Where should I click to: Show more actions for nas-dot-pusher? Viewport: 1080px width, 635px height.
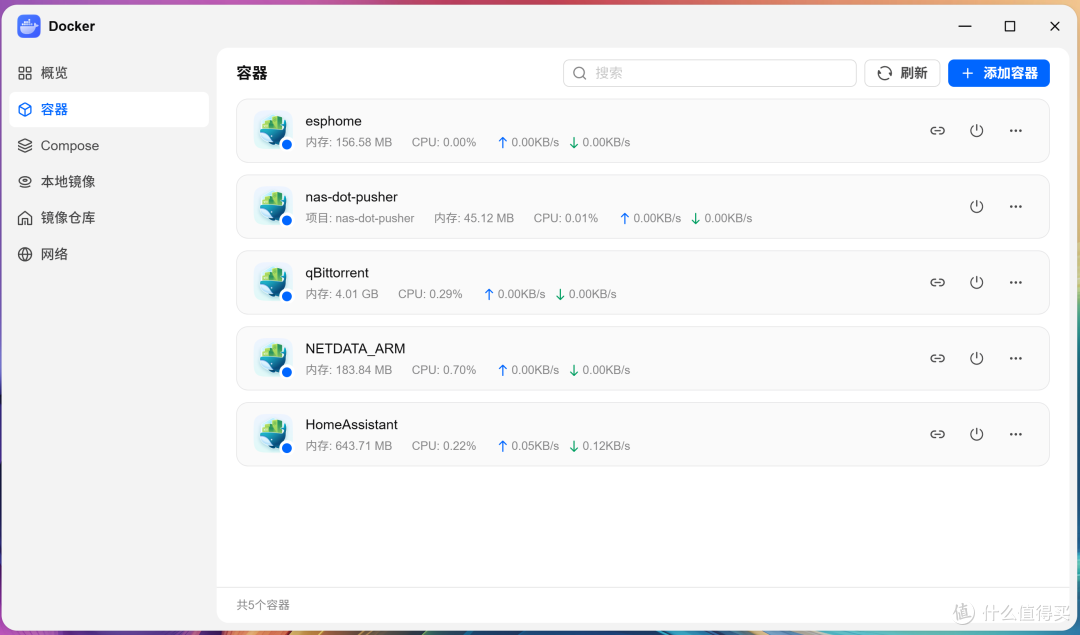[1016, 207]
